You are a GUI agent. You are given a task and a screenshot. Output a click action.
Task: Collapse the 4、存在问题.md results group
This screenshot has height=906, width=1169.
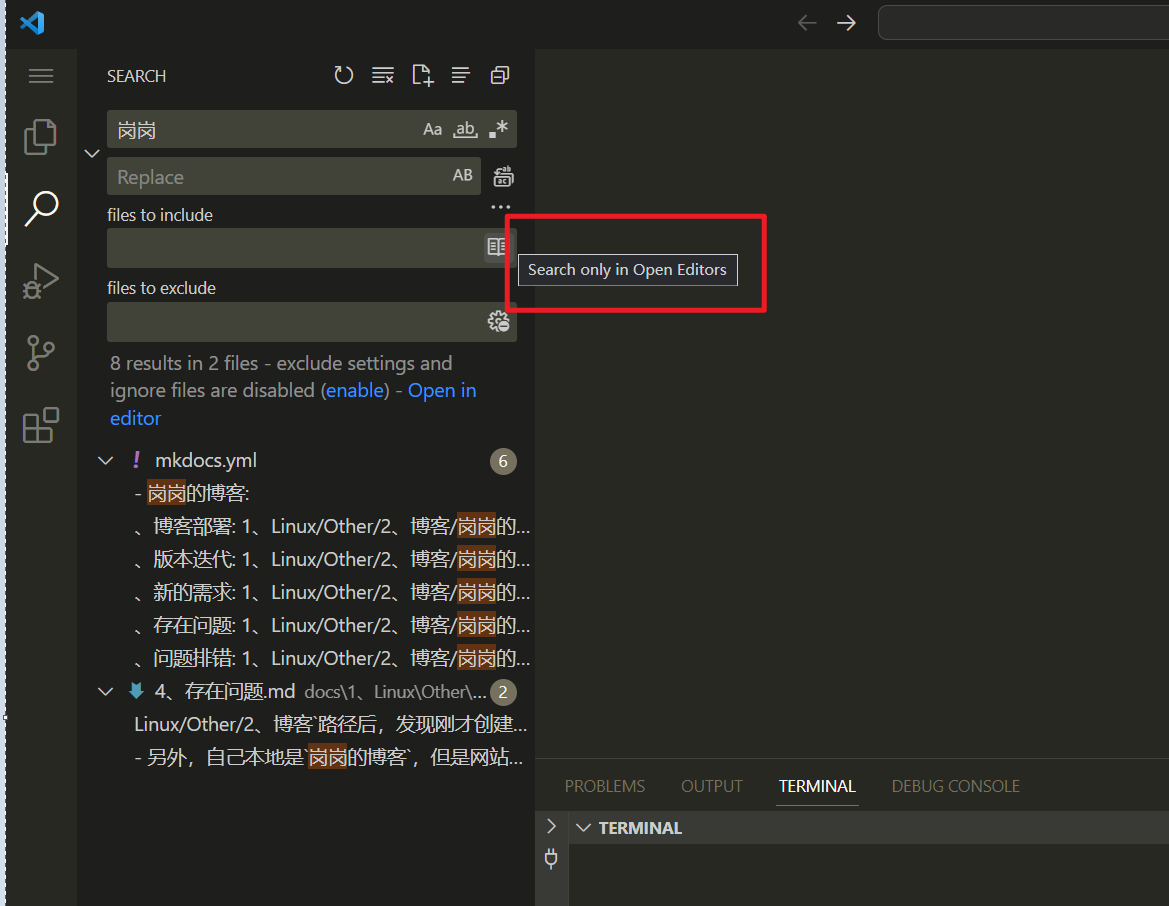(106, 692)
